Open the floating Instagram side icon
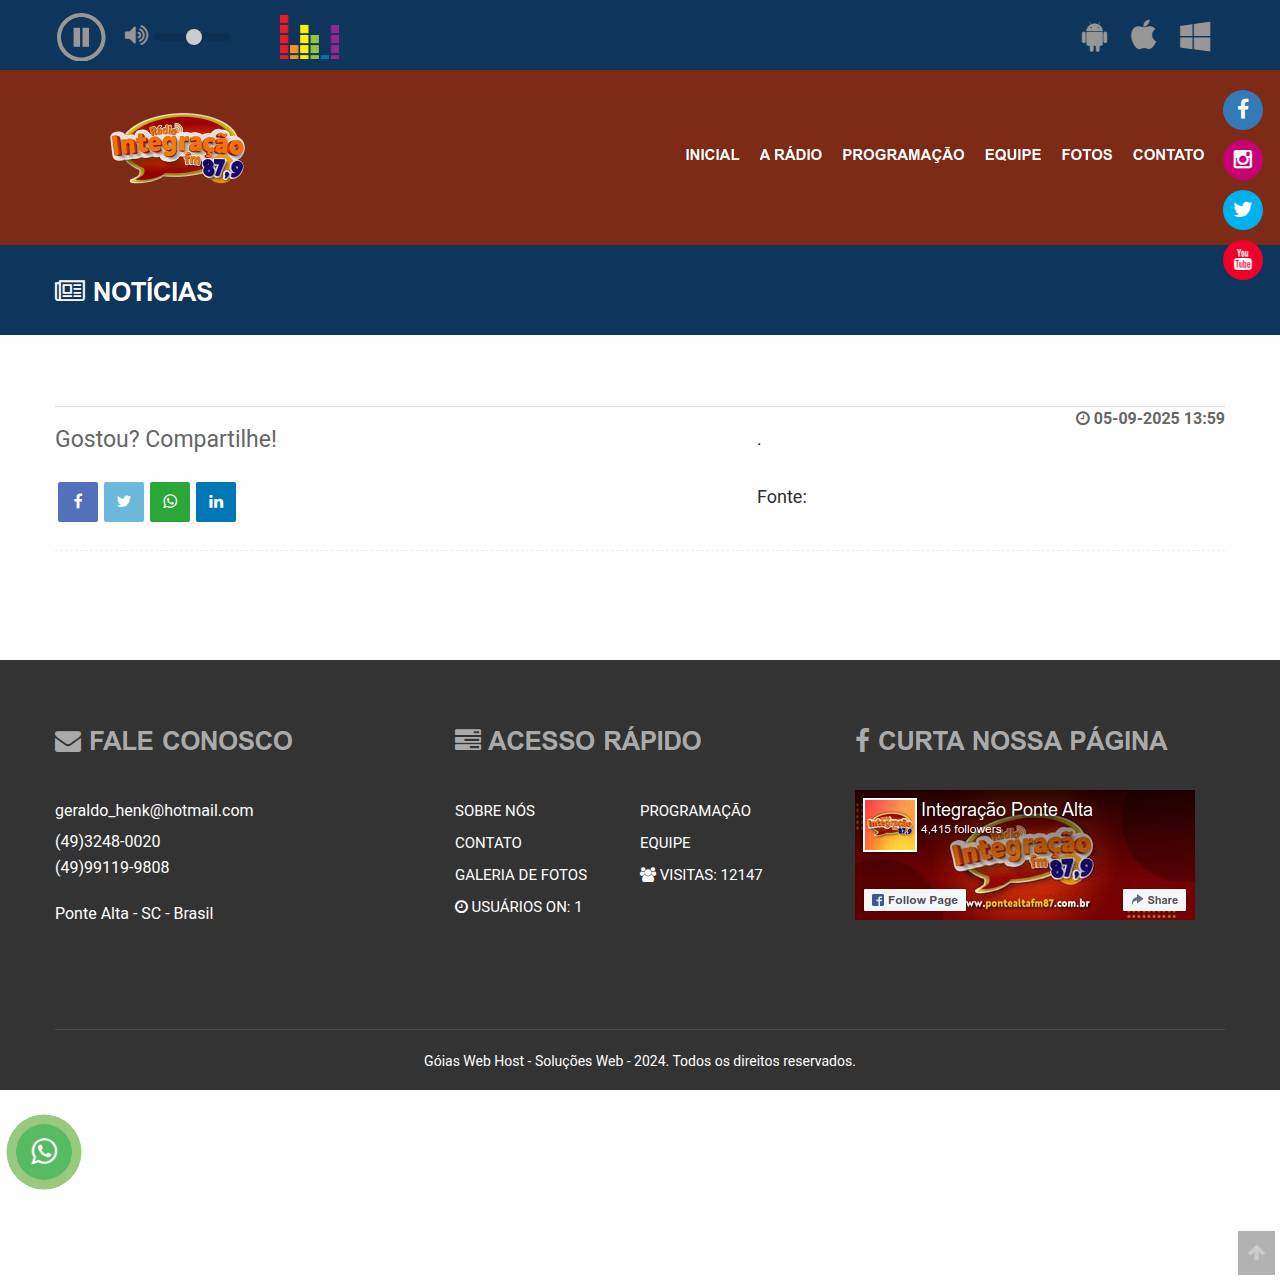The image size is (1280, 1280). click(x=1243, y=160)
